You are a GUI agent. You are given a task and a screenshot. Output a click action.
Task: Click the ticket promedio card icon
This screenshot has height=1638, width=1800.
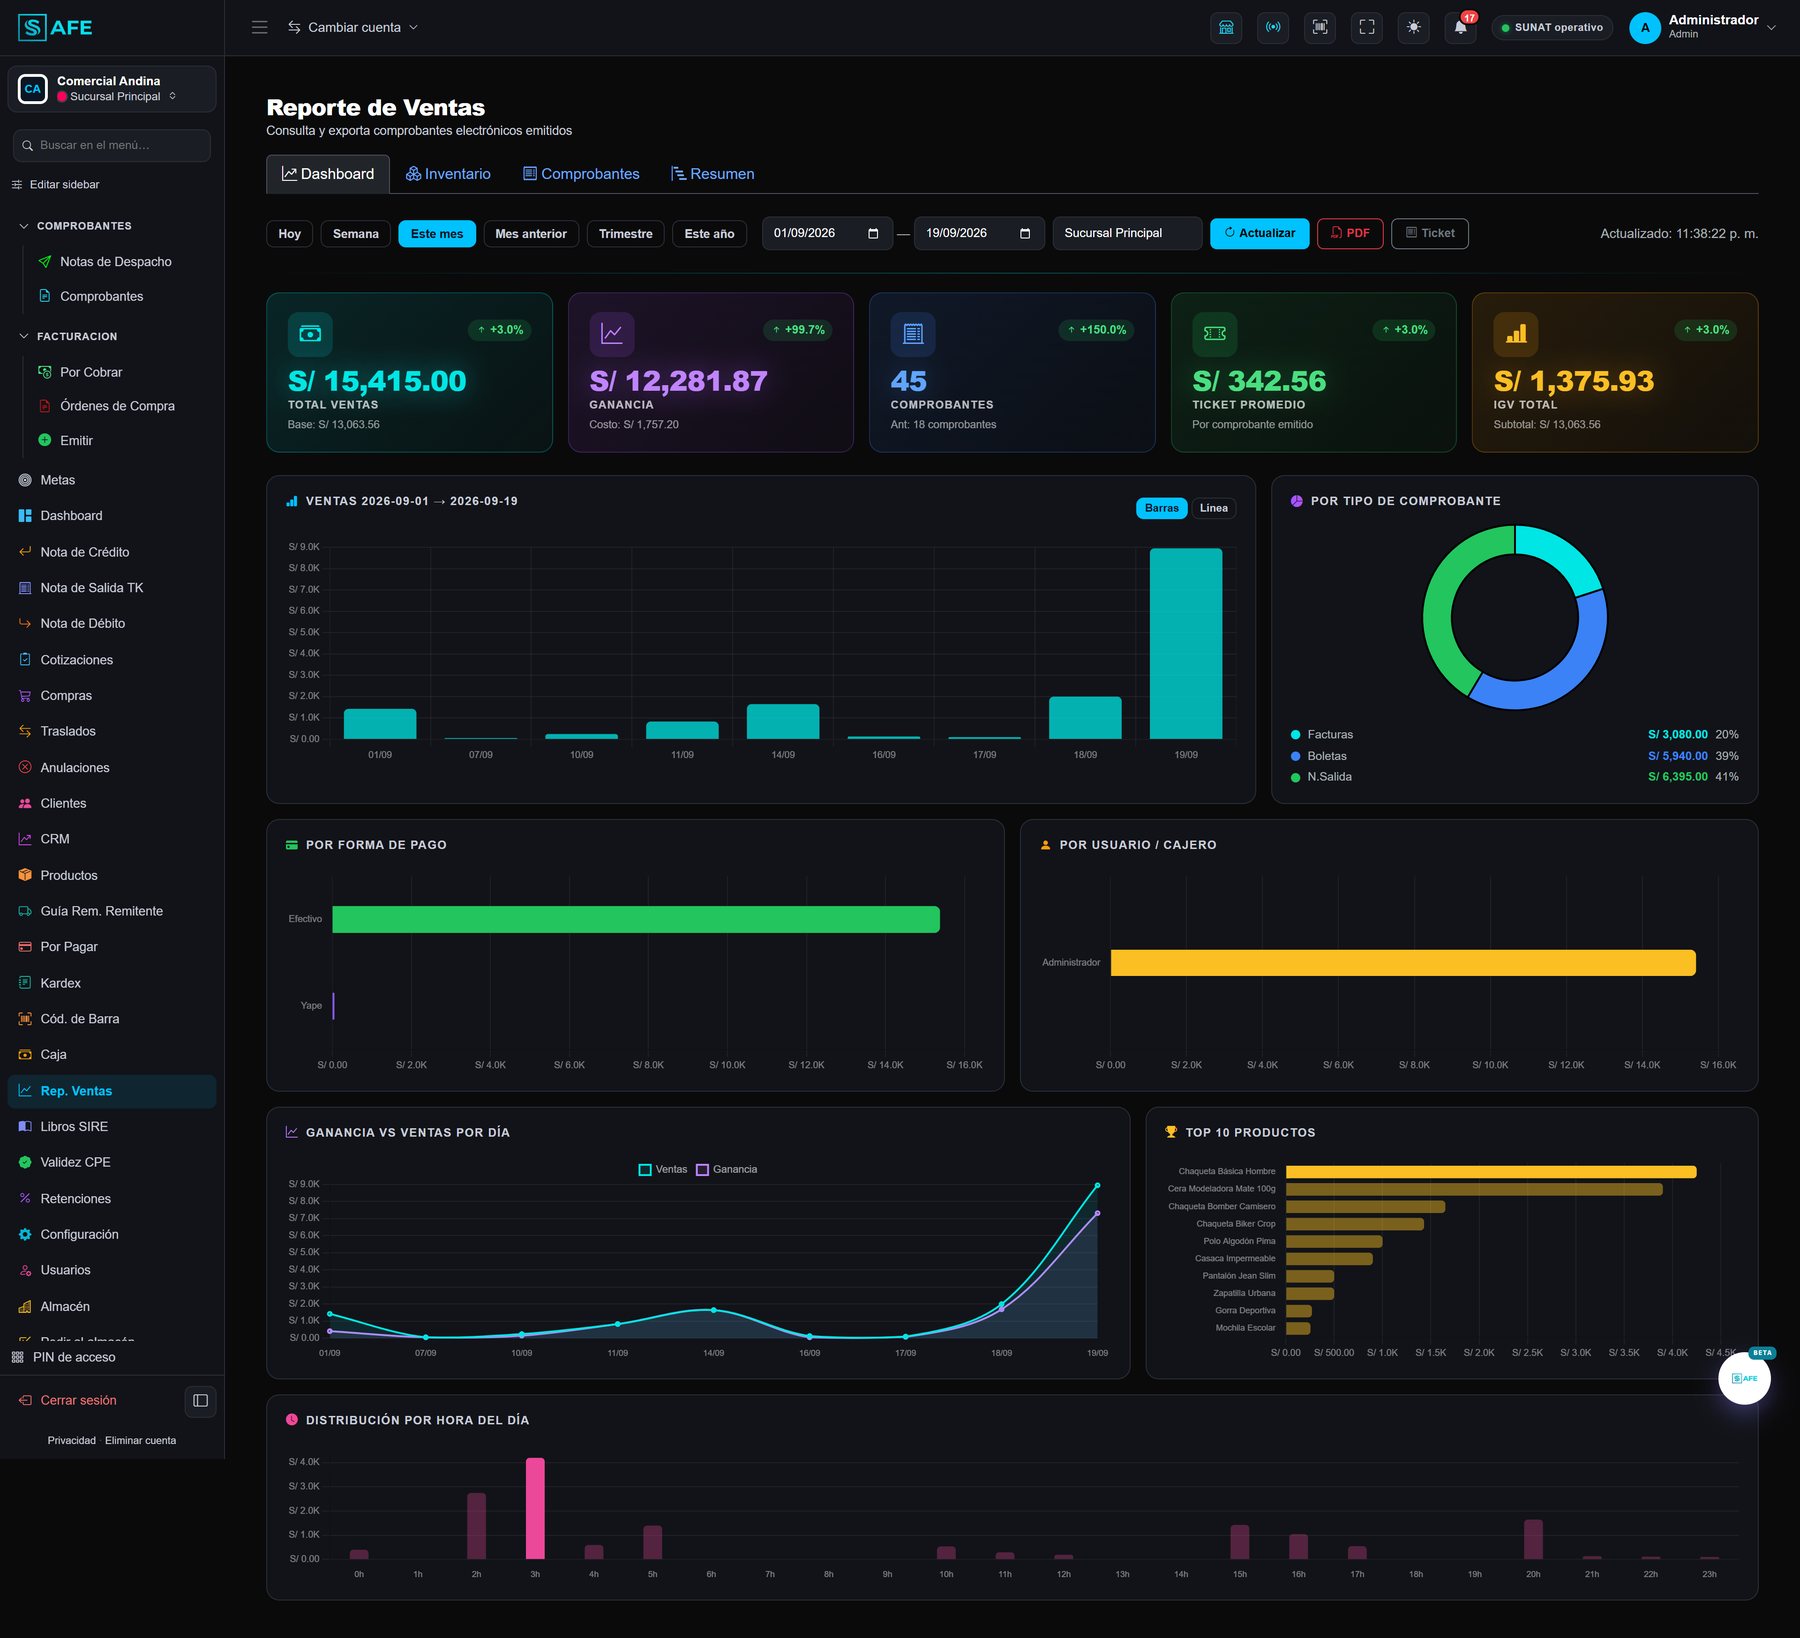[x=1214, y=334]
